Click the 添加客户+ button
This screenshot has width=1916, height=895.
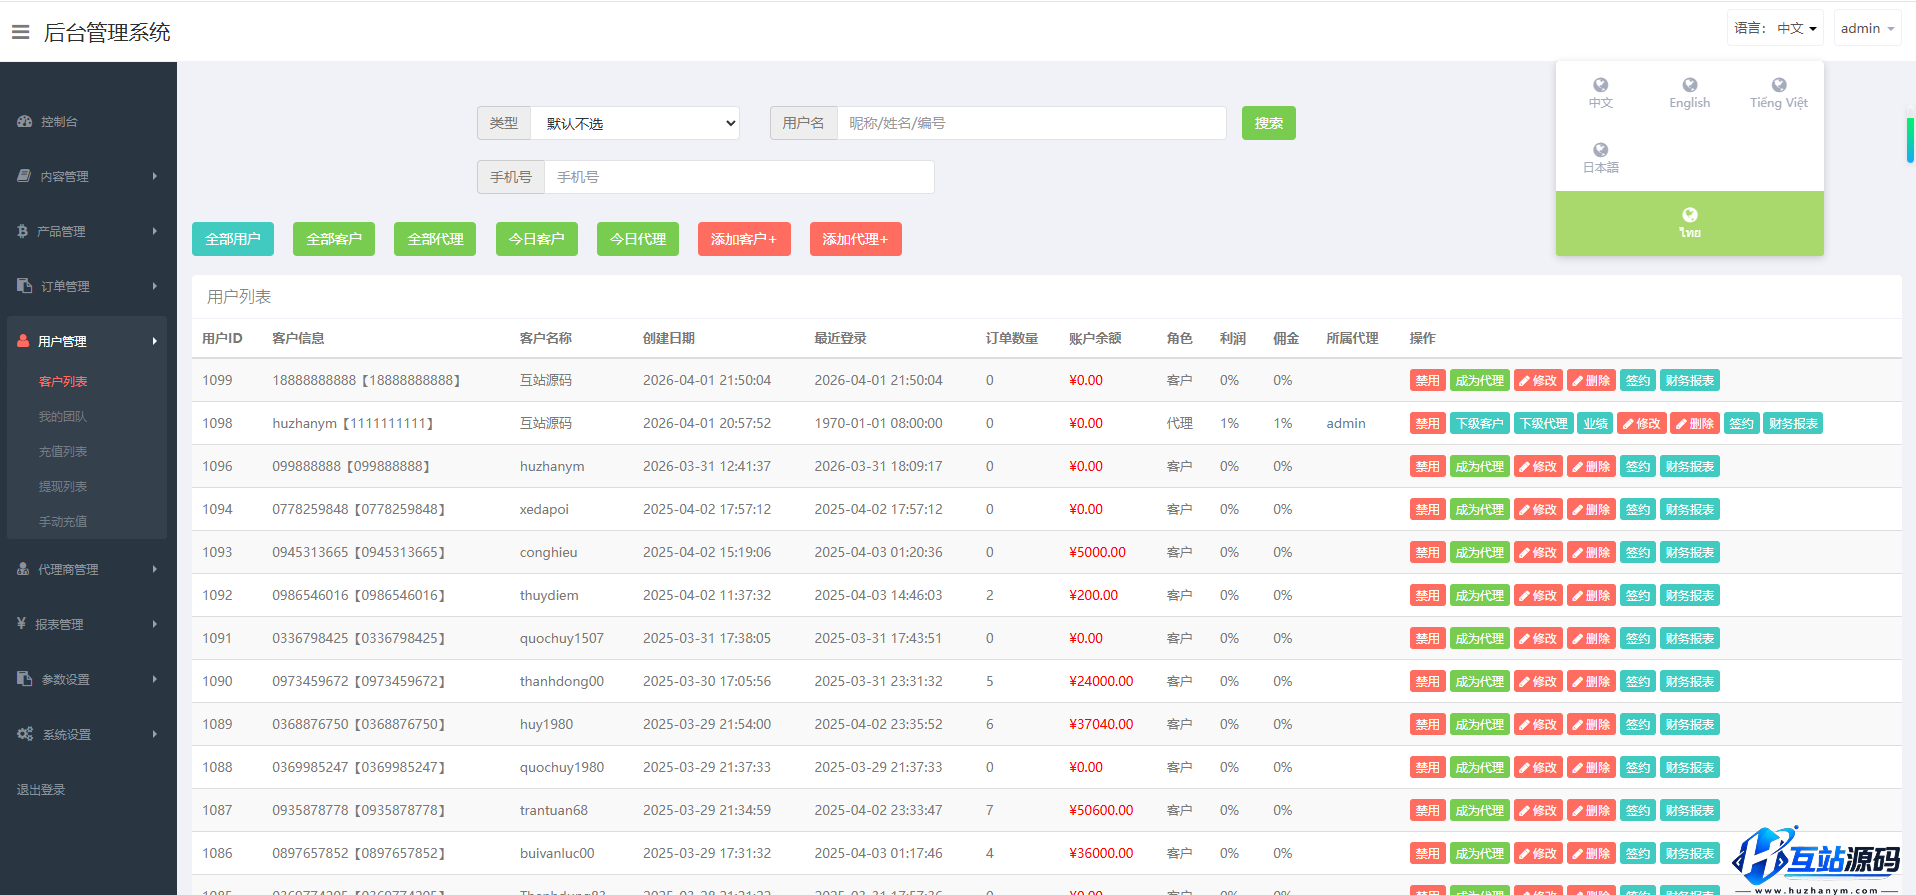pos(743,240)
